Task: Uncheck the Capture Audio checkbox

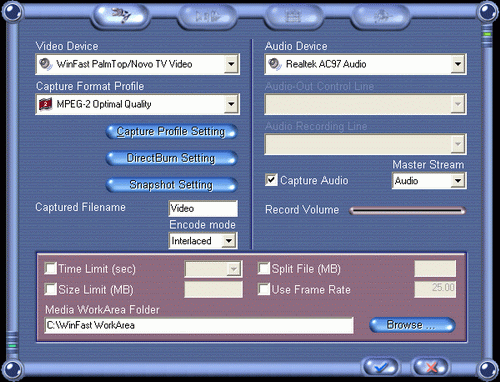Action: tap(271, 180)
